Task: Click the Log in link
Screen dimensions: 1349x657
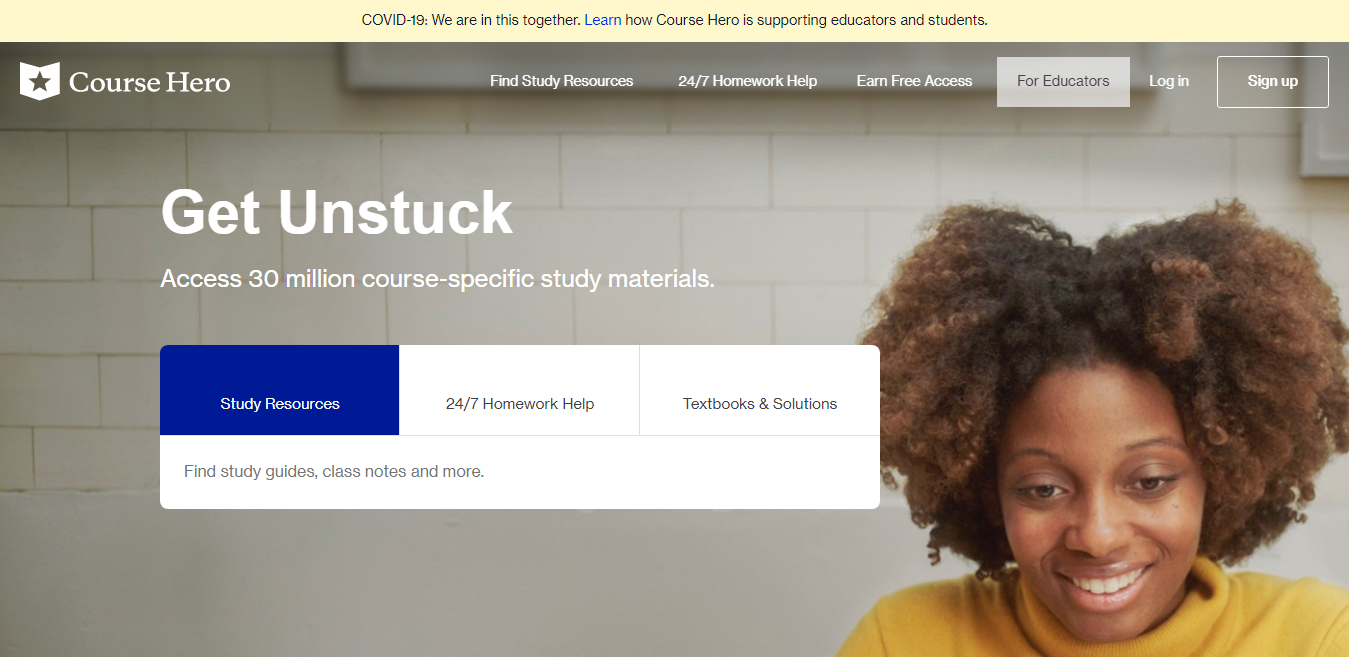Action: (x=1169, y=81)
